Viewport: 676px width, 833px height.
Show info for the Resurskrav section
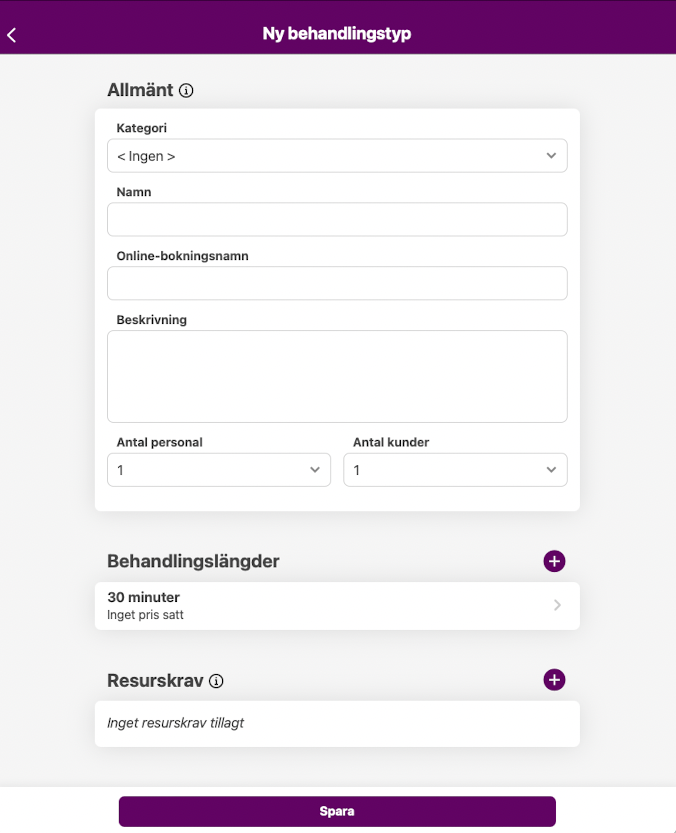pyautogui.click(x=216, y=681)
